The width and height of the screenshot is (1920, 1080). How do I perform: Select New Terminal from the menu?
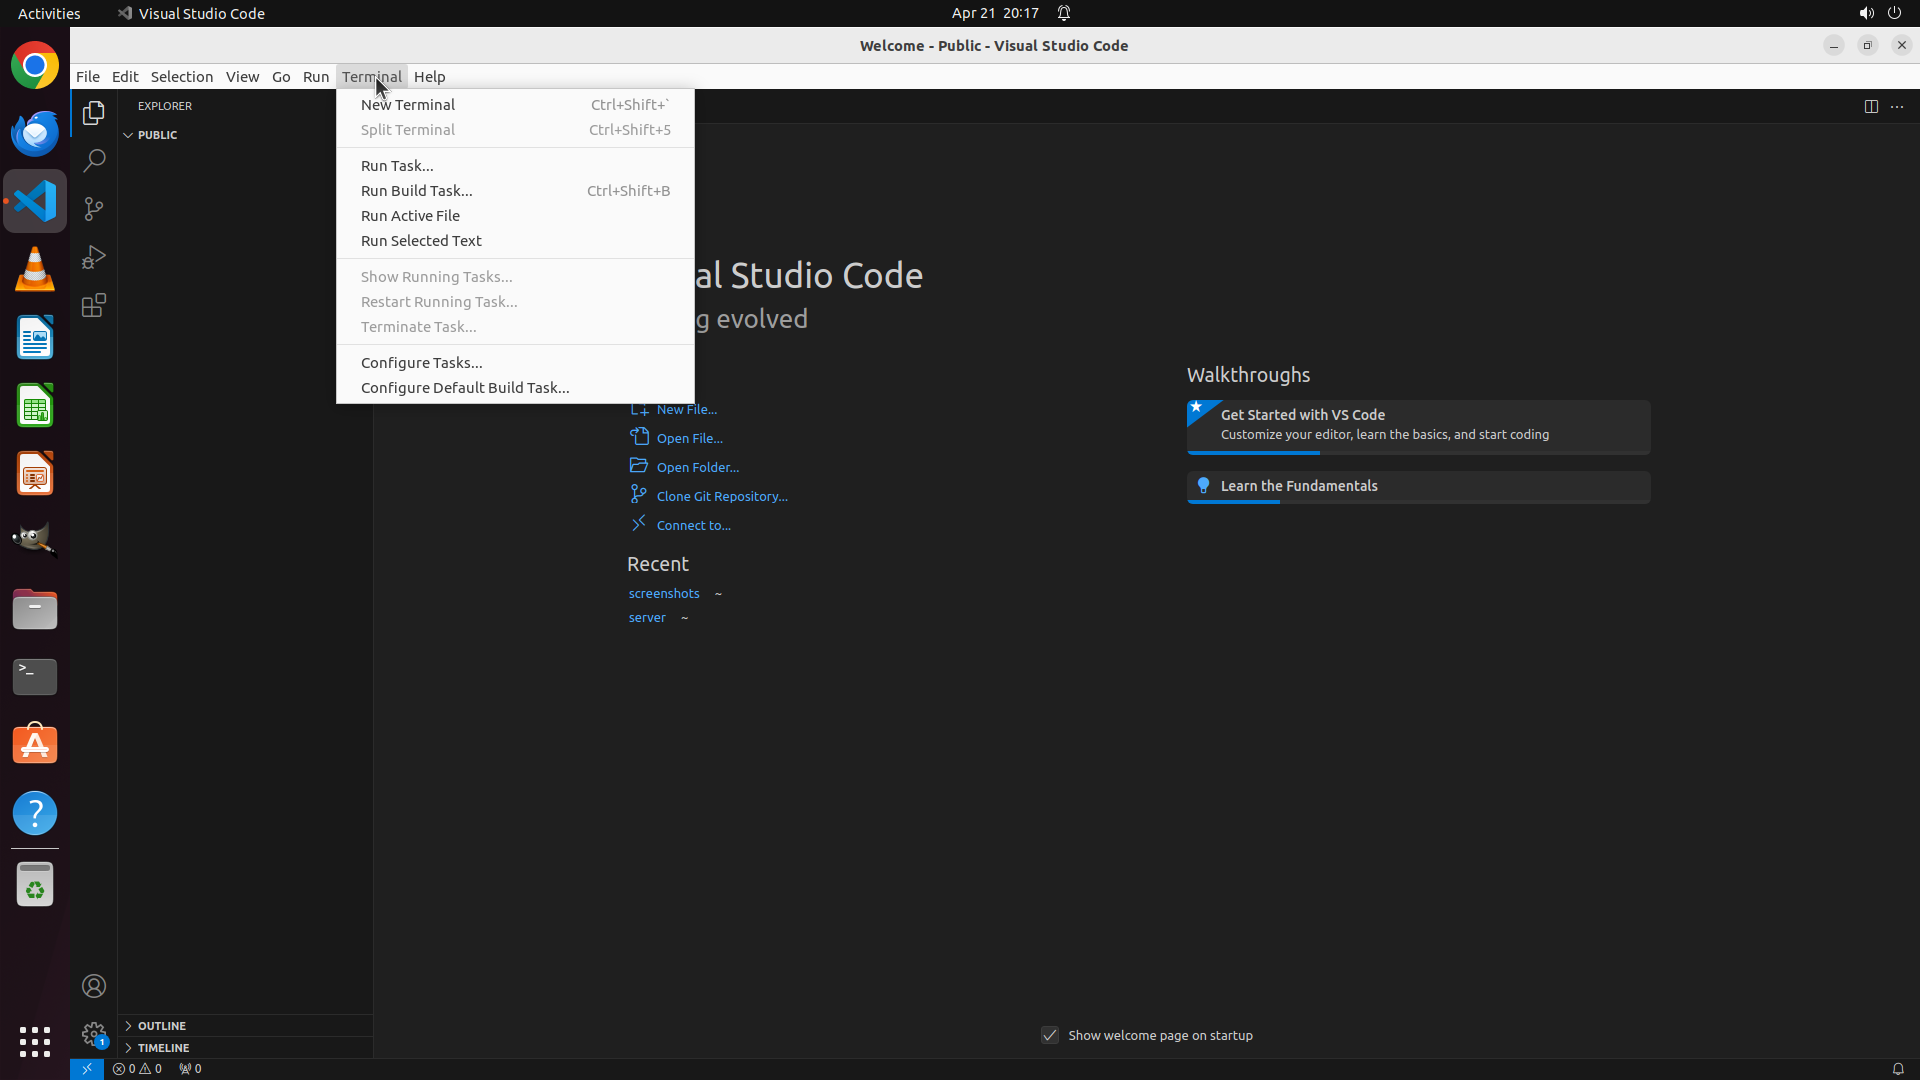pos(408,105)
